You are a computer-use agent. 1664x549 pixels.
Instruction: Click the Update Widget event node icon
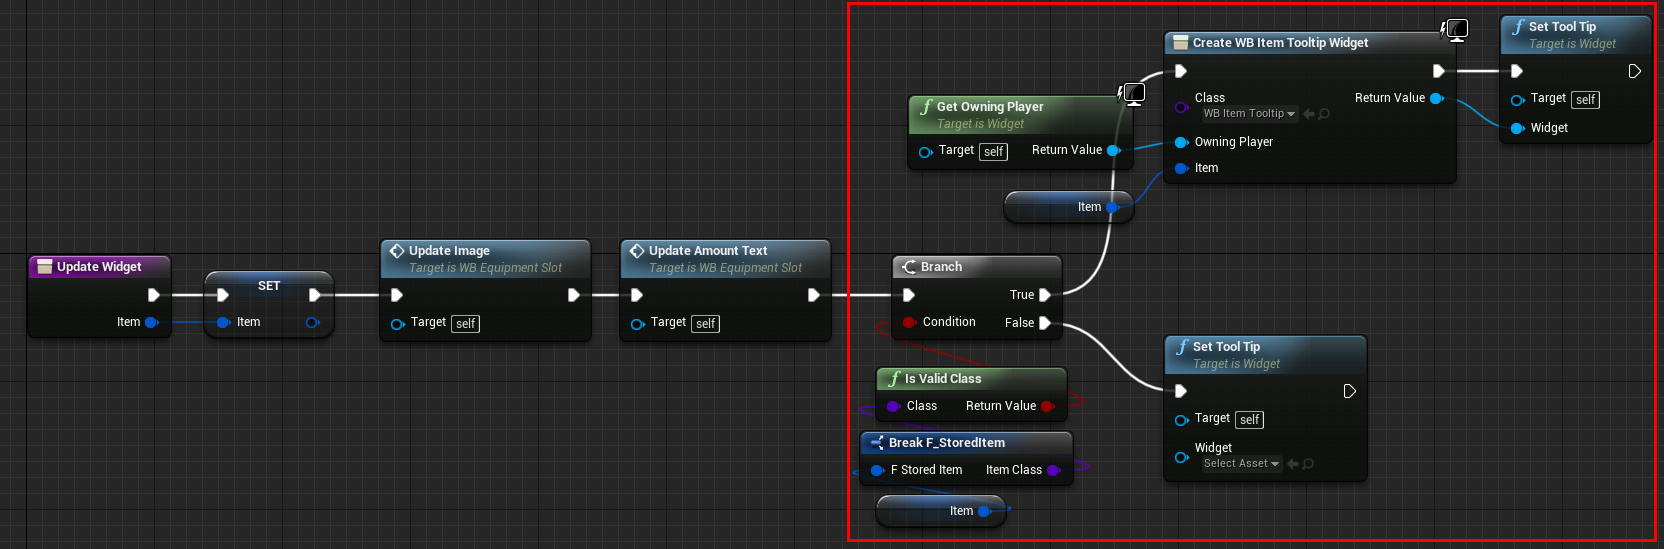tap(44, 267)
